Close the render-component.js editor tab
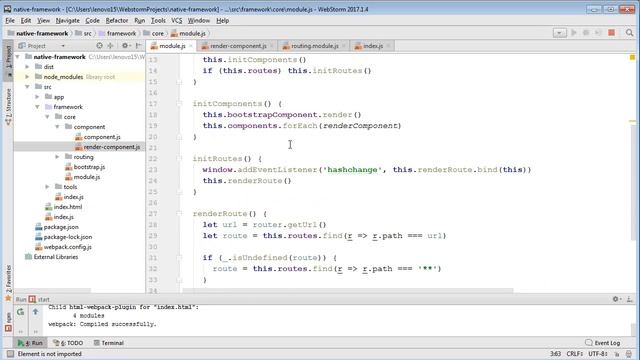The width and height of the screenshot is (640, 360). pyautogui.click(x=271, y=46)
